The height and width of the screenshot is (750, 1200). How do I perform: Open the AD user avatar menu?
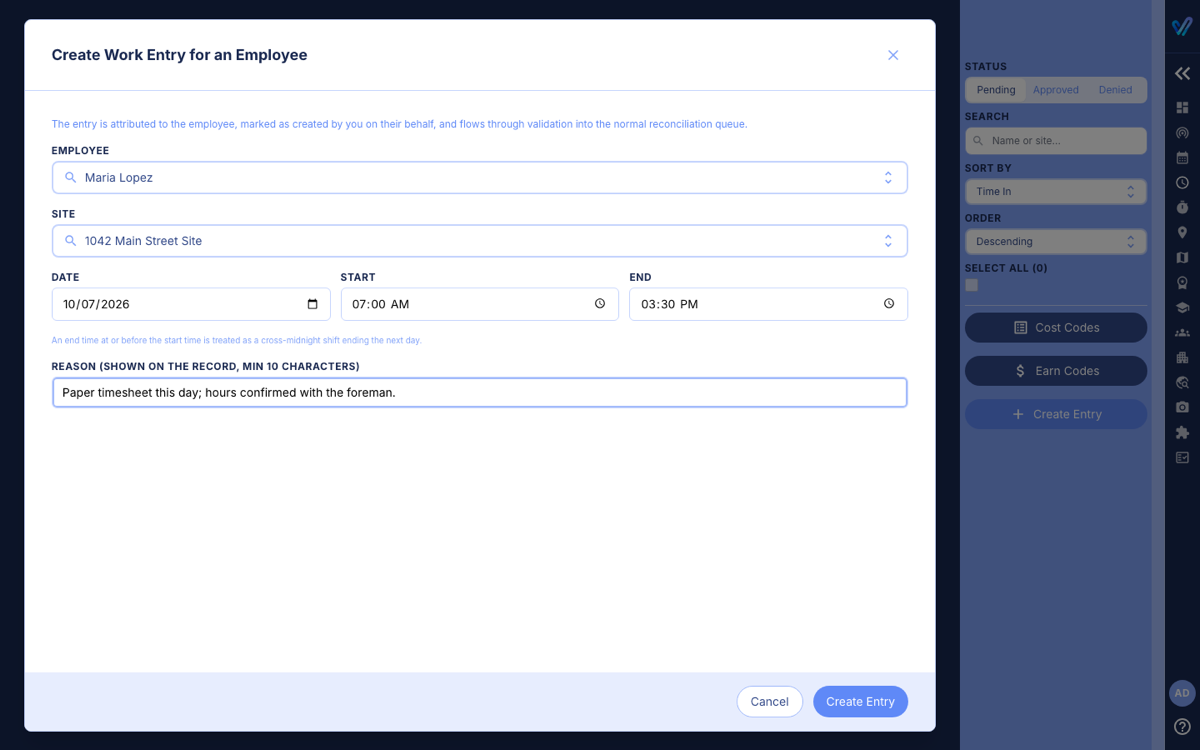click(x=1182, y=693)
